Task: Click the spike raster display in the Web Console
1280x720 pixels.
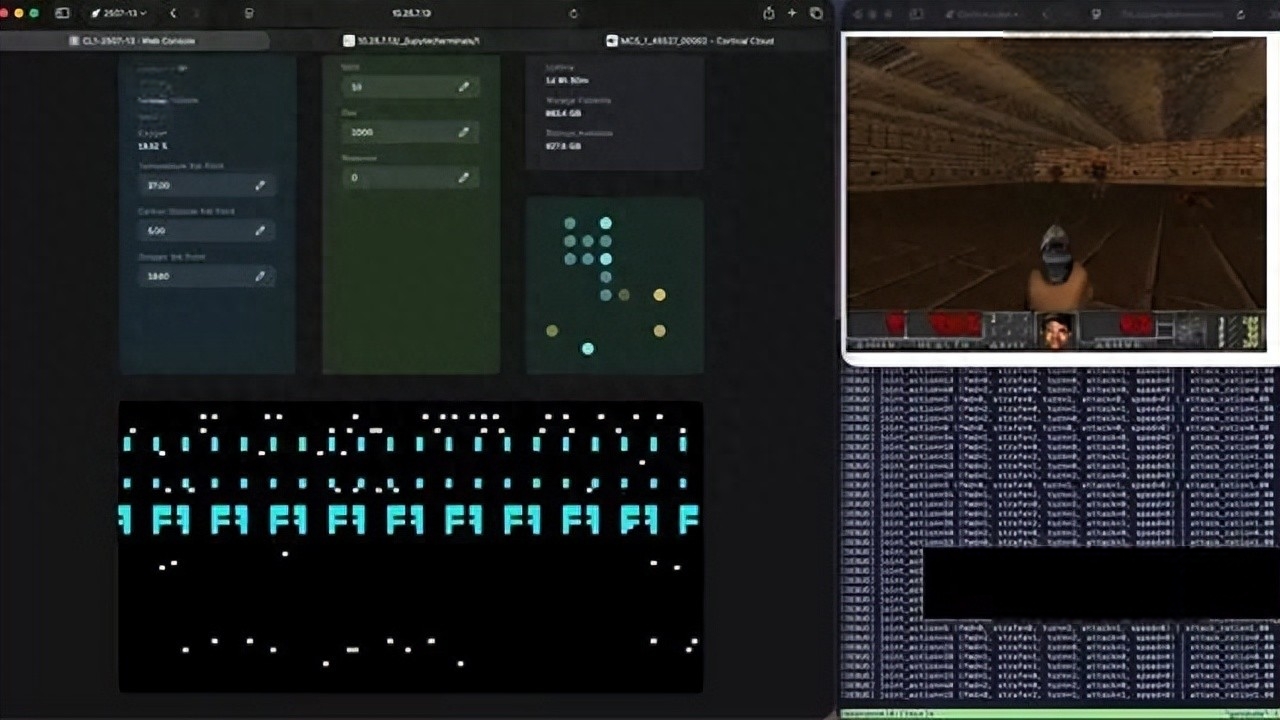Action: point(411,546)
